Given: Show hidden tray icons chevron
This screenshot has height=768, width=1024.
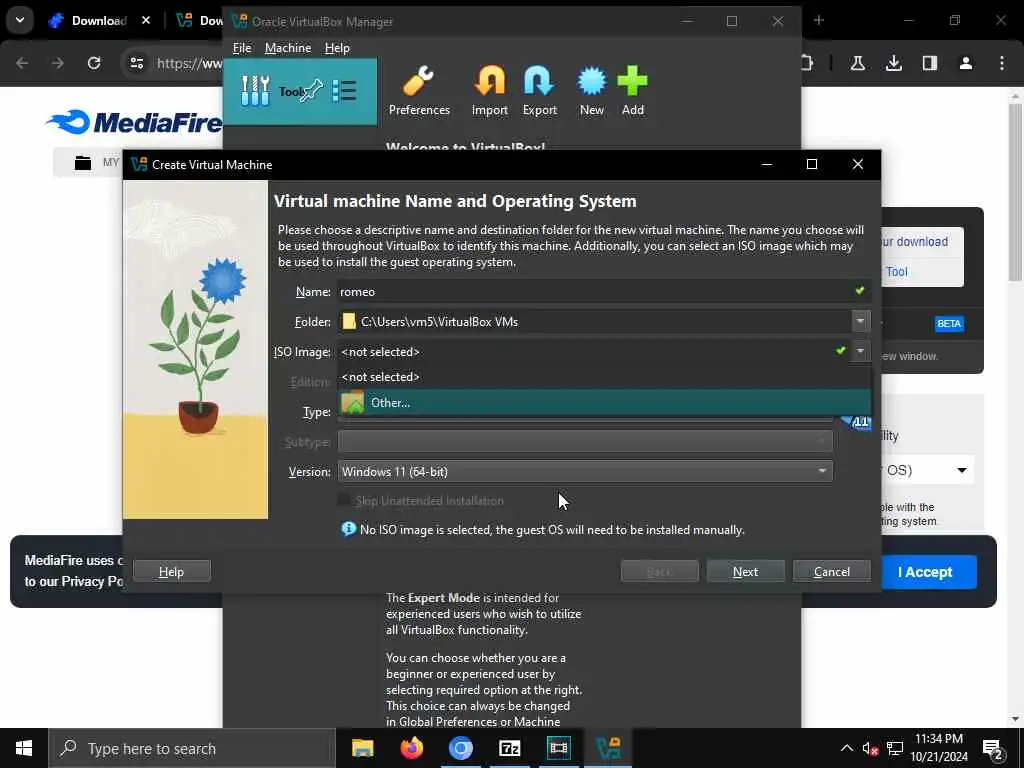Looking at the screenshot, I should point(846,748).
